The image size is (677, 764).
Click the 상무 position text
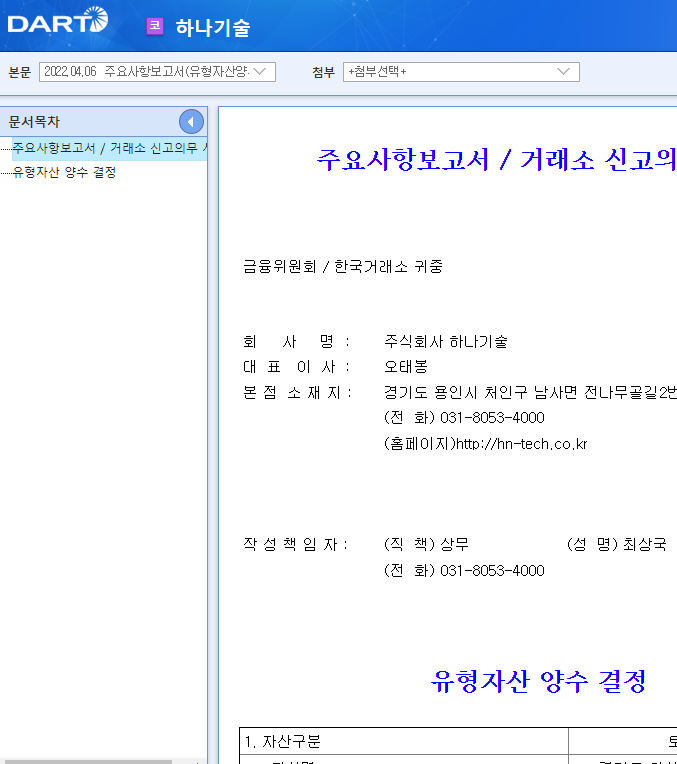click(454, 544)
